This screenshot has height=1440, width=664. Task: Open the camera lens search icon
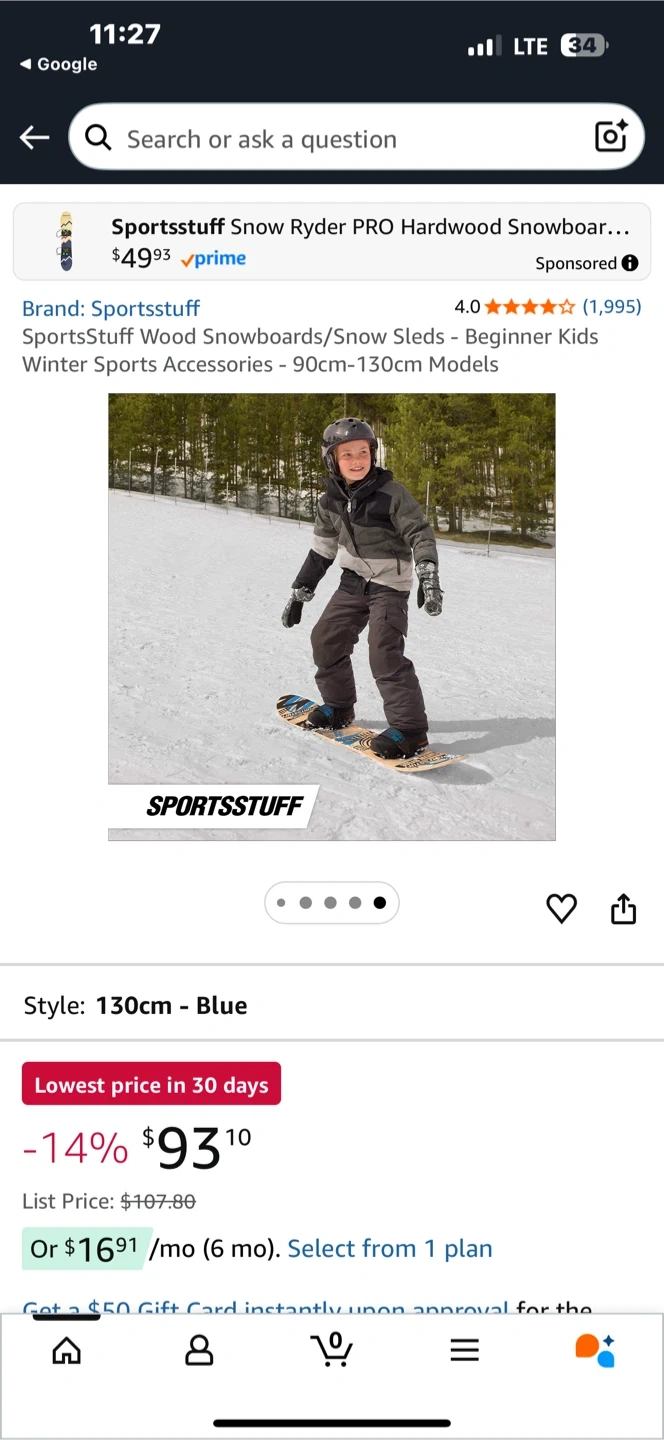pos(611,137)
